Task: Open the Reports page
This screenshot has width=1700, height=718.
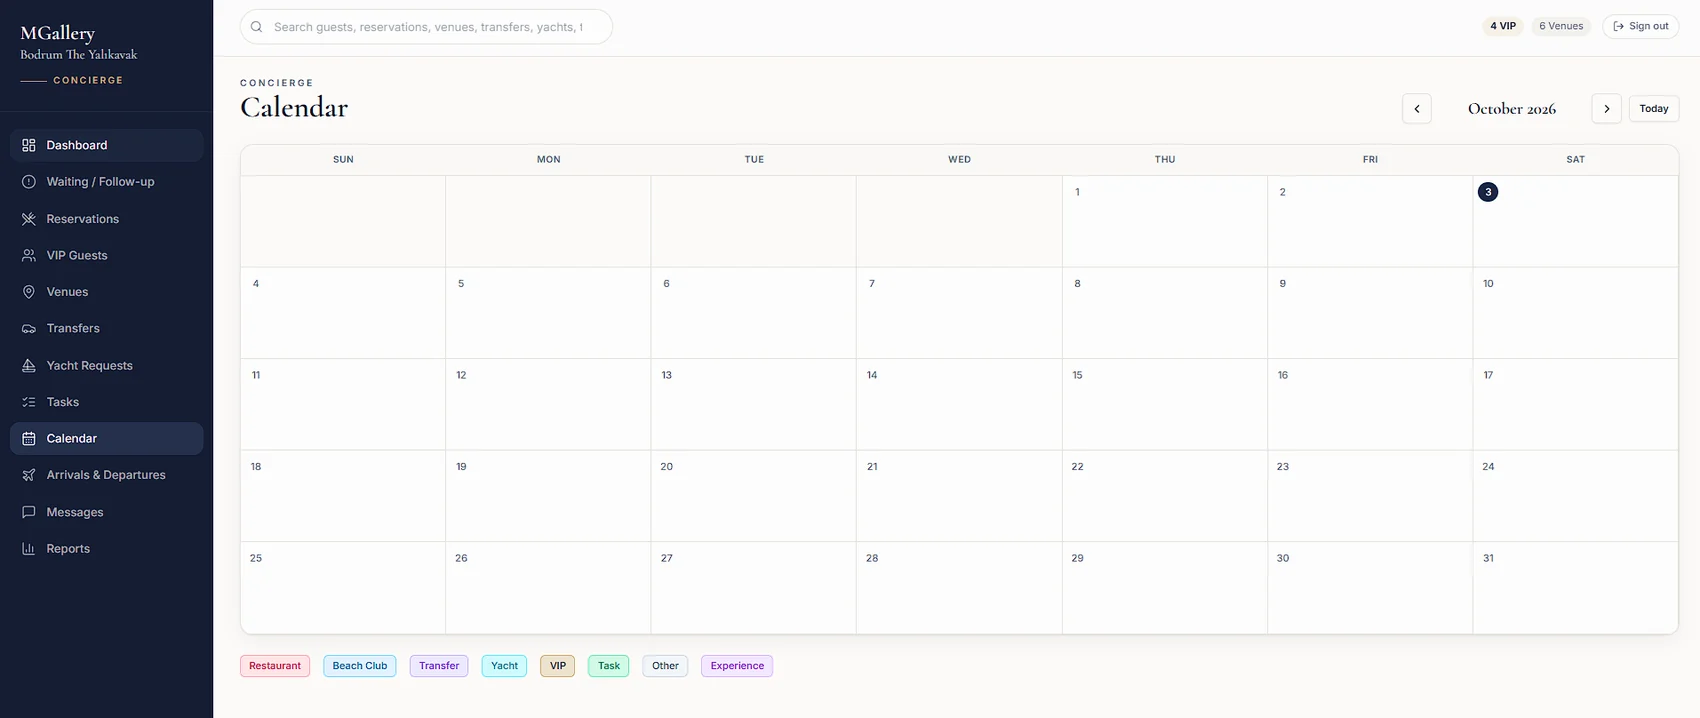Action: point(107,548)
